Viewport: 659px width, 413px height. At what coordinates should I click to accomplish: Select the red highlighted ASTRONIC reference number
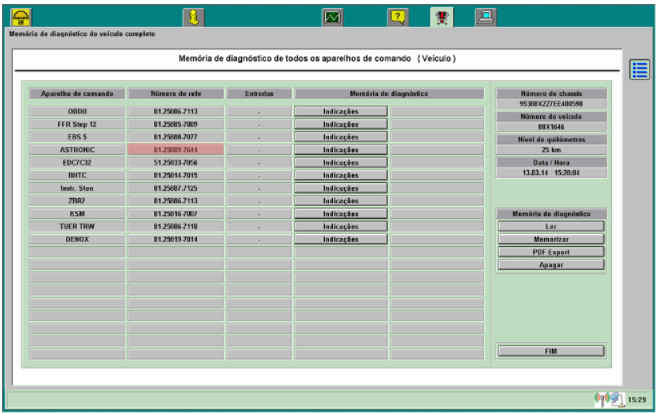[175, 149]
